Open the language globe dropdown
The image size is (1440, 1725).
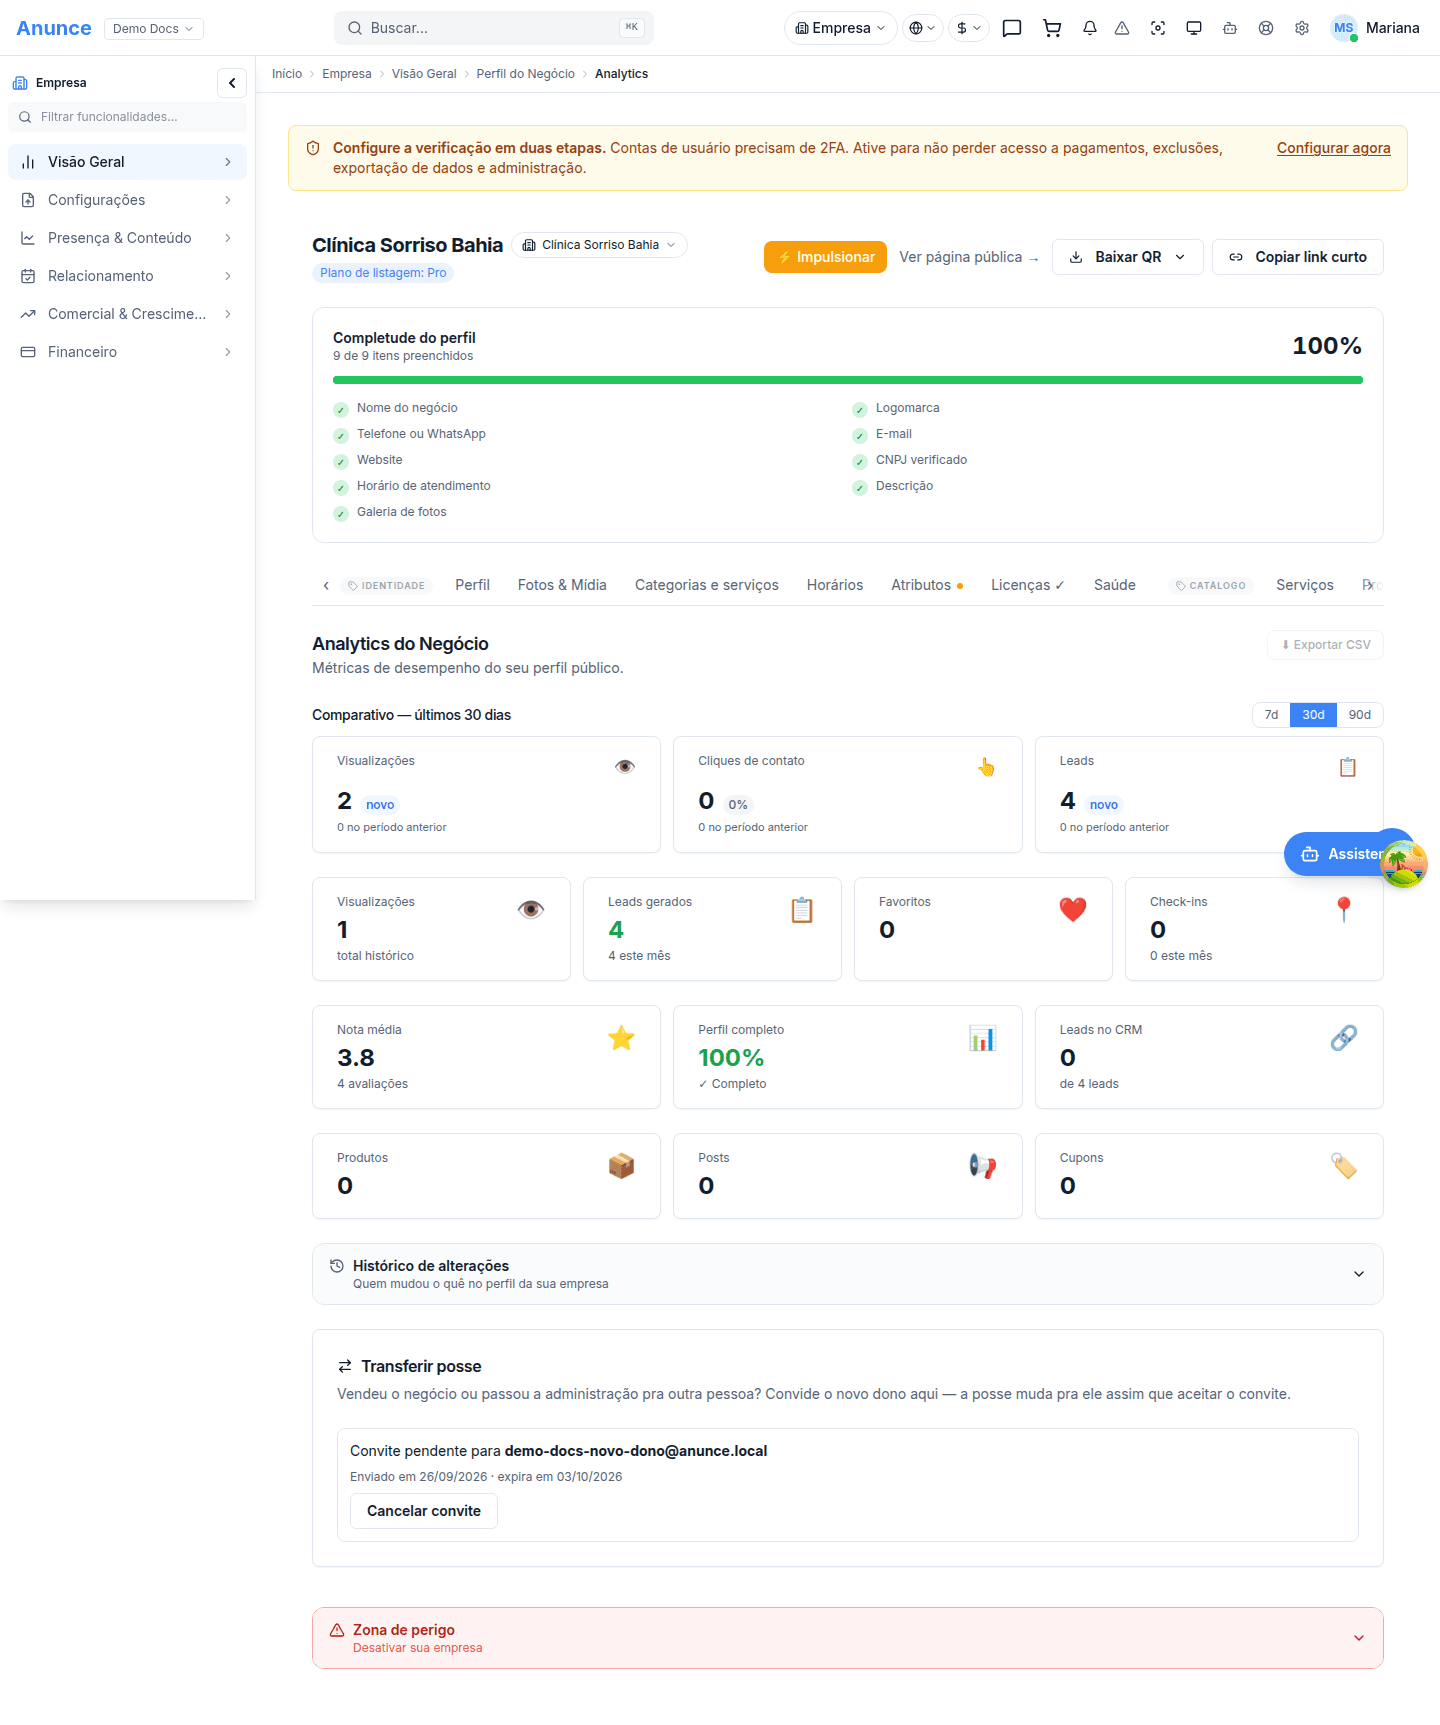[922, 28]
